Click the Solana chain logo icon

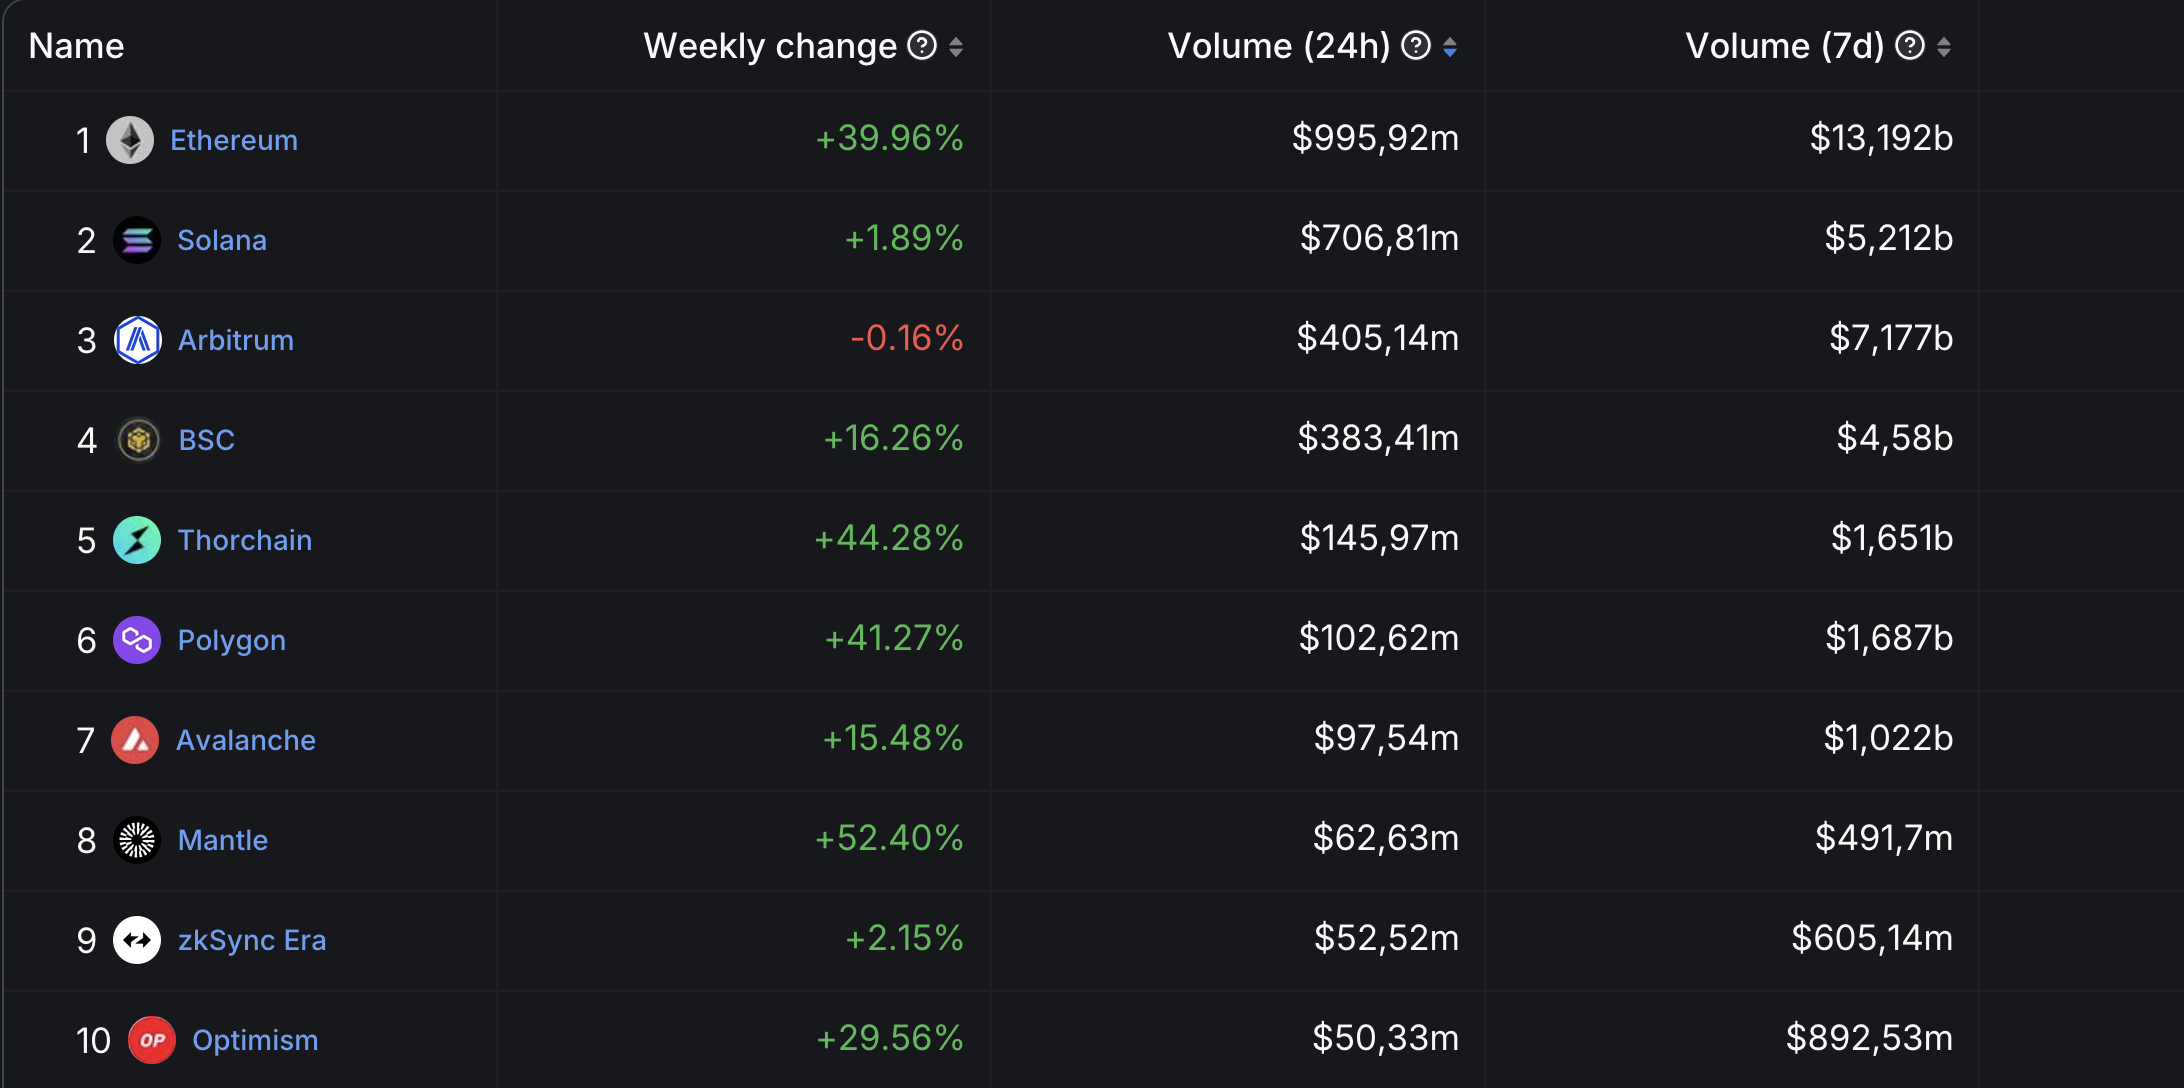point(137,240)
